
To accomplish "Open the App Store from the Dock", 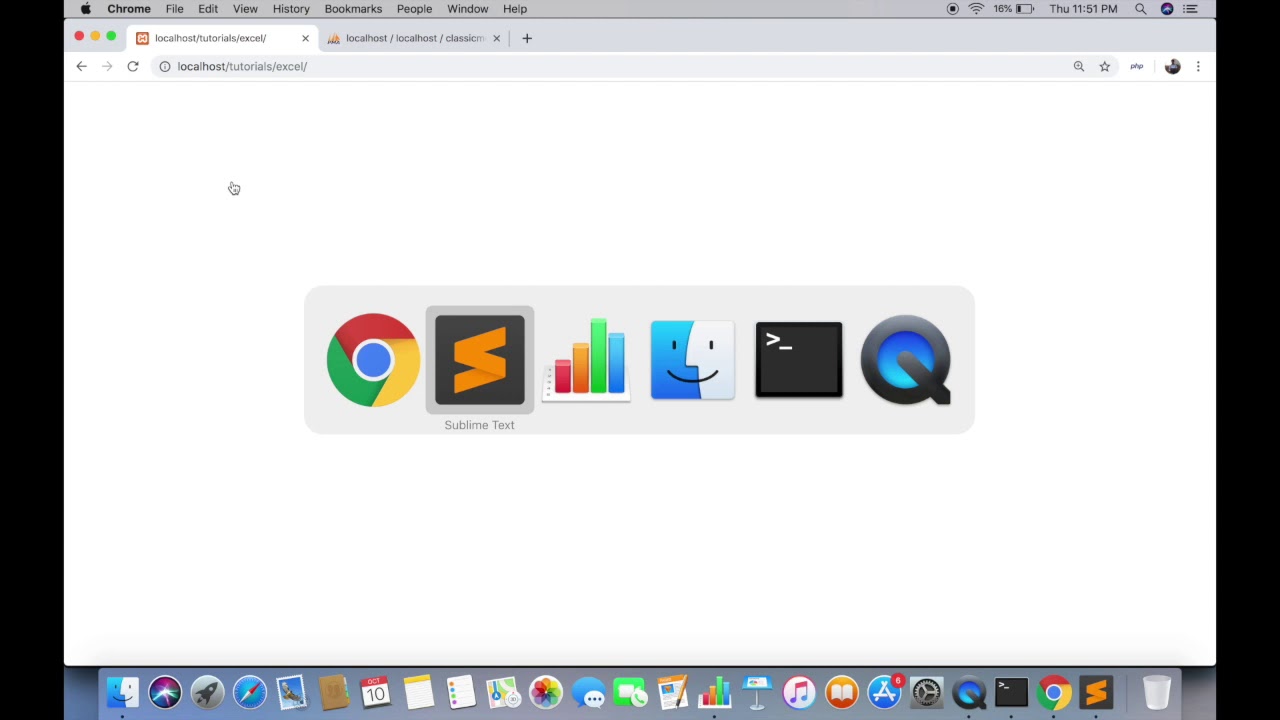I will 884,692.
